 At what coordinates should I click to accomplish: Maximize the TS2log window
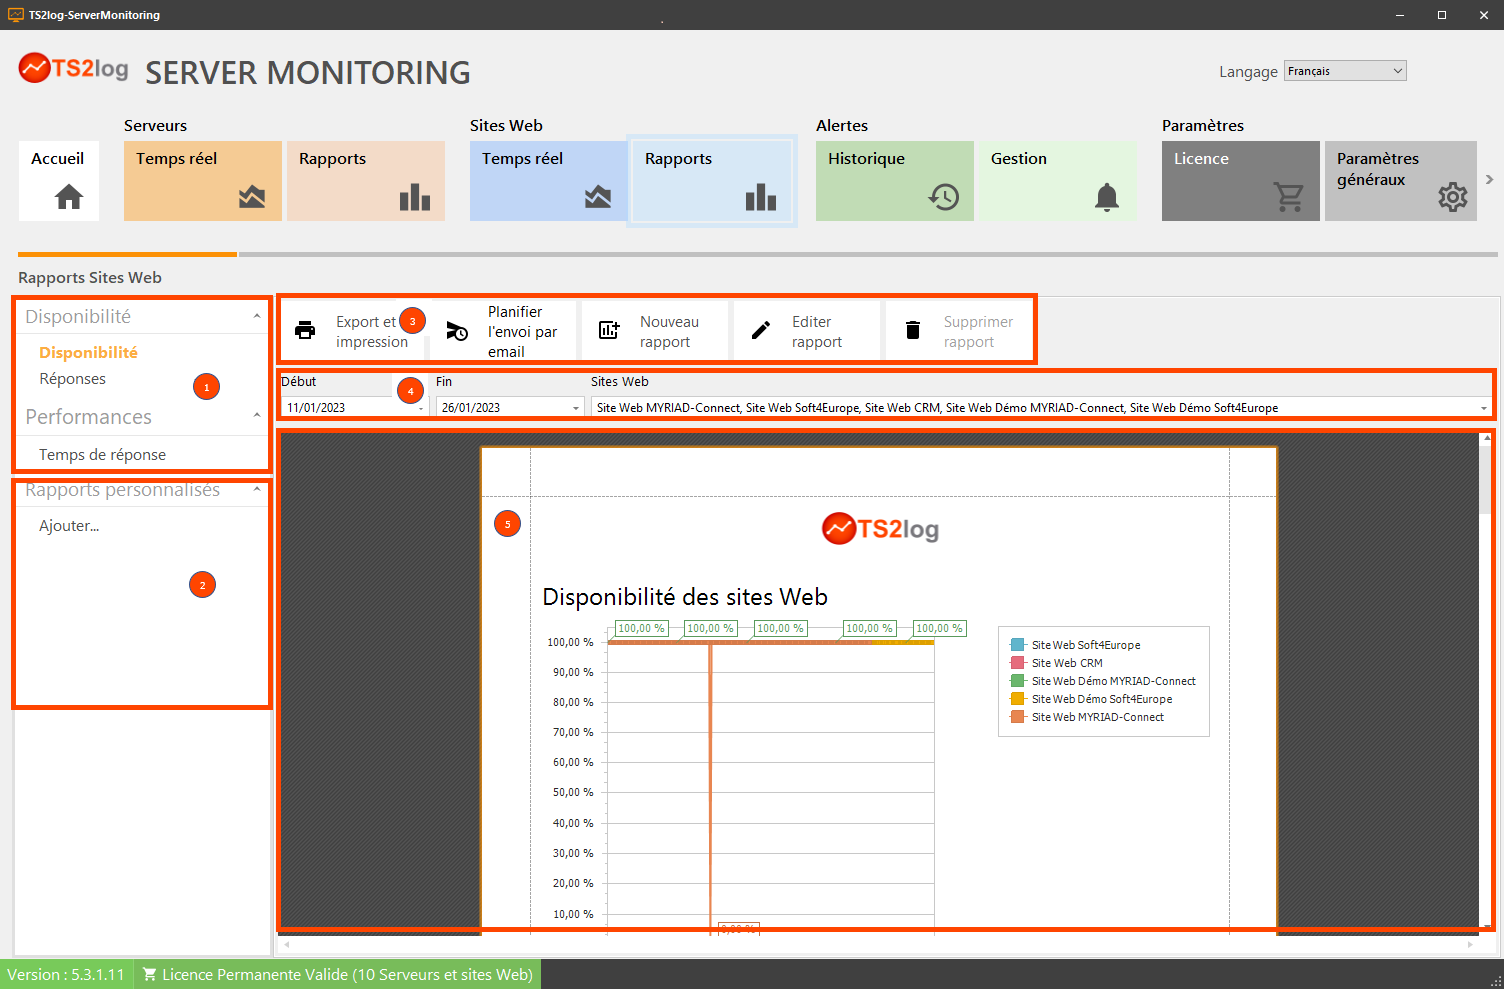[x=1442, y=15]
